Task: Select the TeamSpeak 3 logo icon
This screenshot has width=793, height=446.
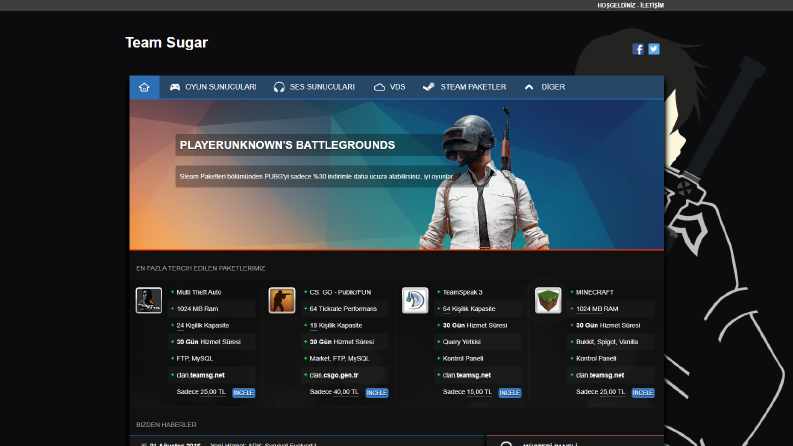Action: tap(415, 300)
